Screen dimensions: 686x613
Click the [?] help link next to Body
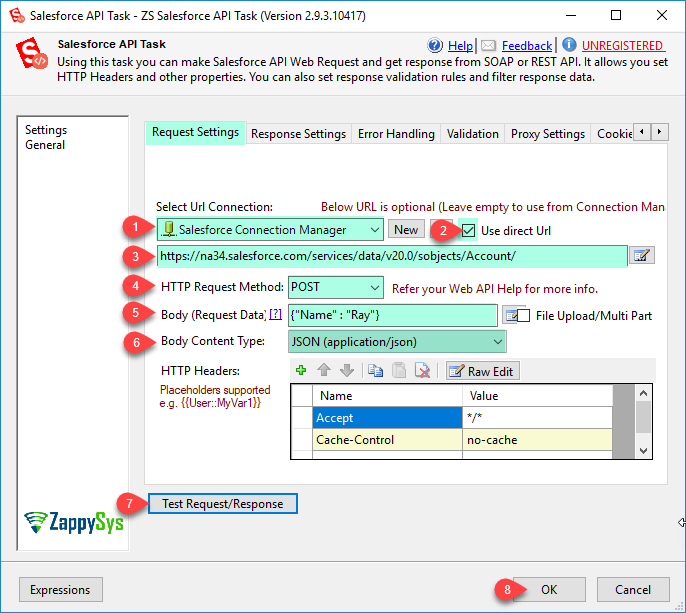[x=275, y=314]
